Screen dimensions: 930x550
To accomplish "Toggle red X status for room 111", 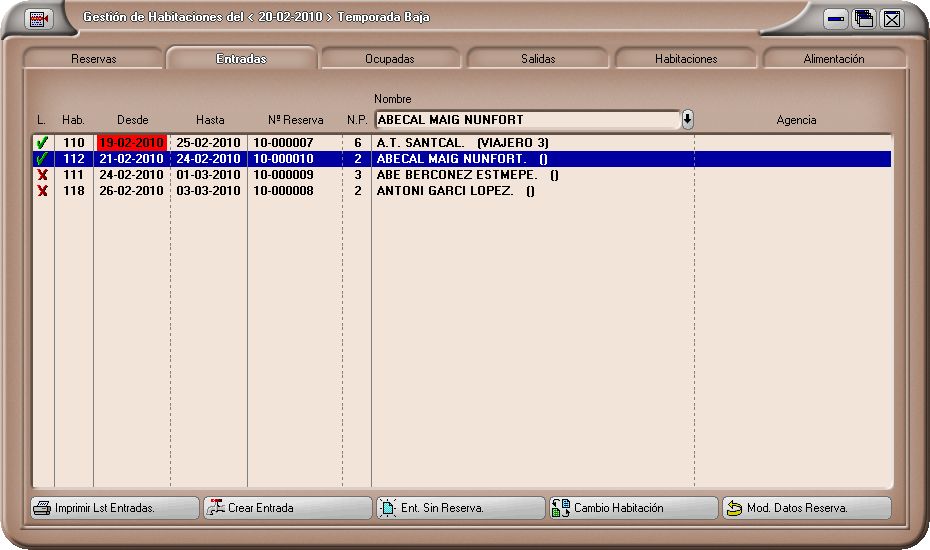I will 42,175.
